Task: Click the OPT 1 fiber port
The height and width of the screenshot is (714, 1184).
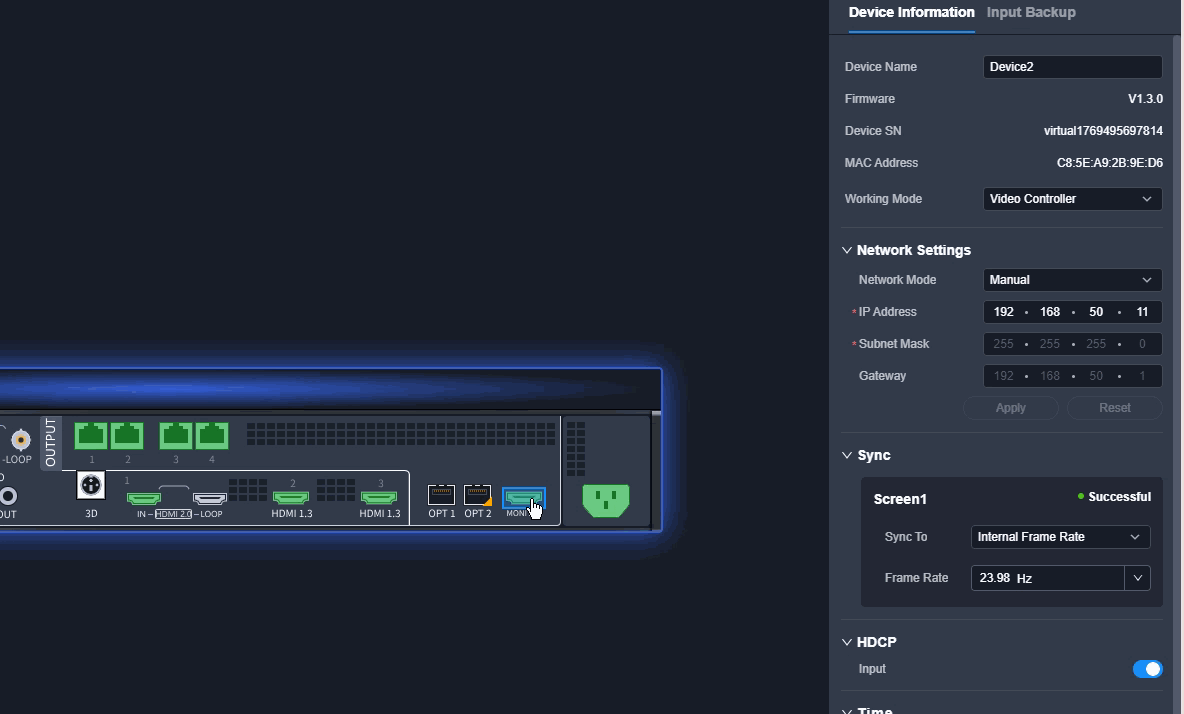Action: click(441, 495)
